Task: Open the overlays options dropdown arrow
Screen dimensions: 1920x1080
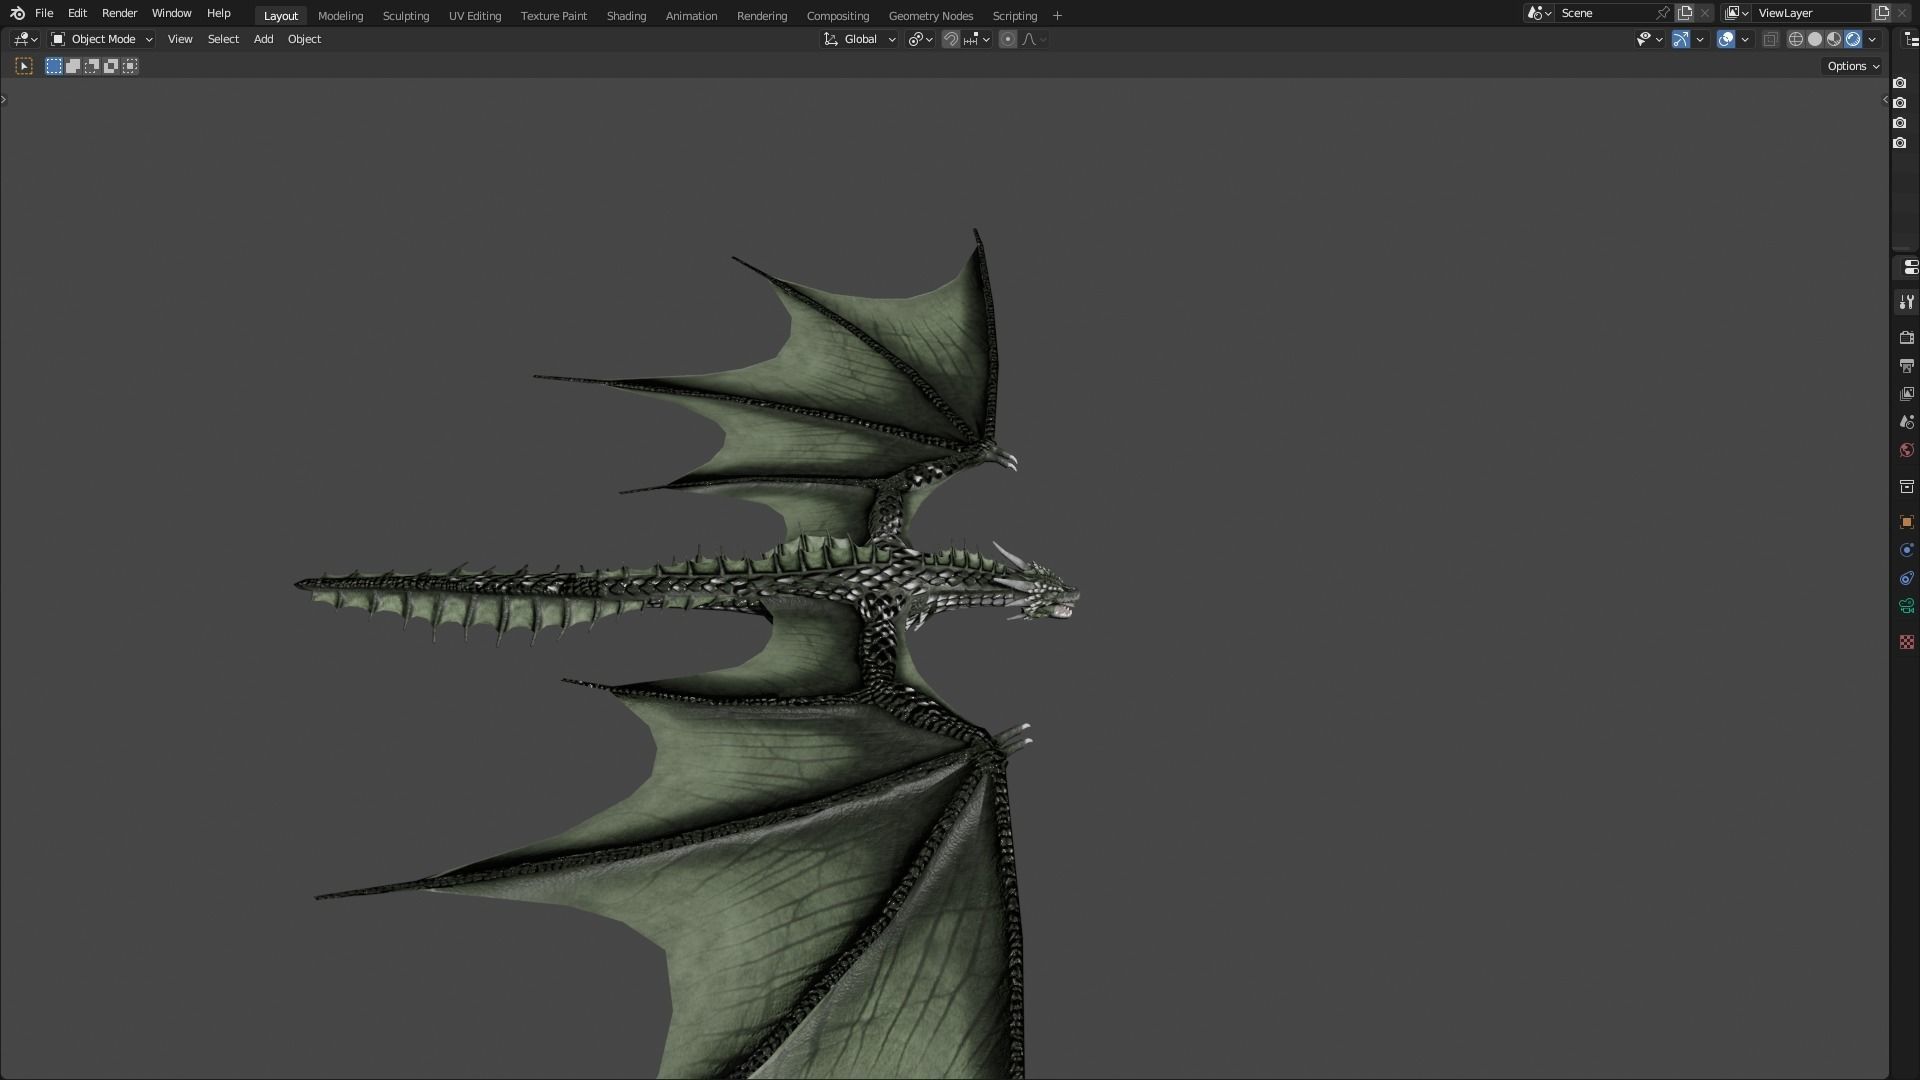Action: (1745, 39)
